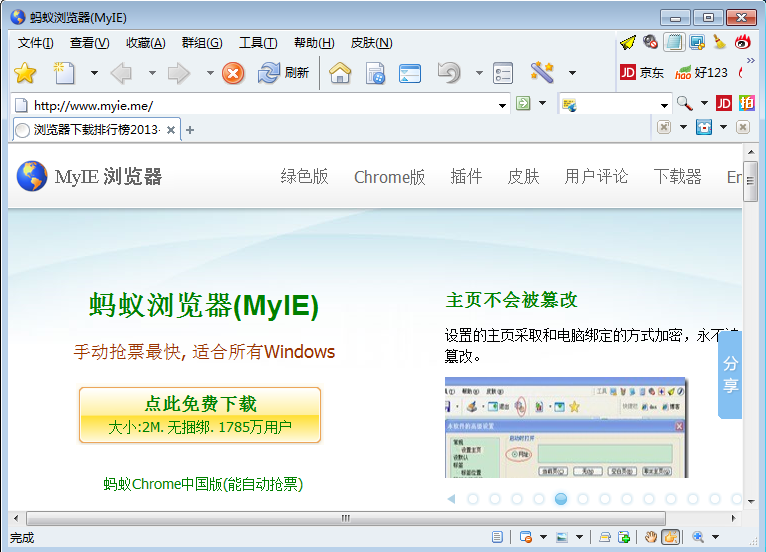This screenshot has height=552, width=766.
Task: Click the block media icon
Action: (650, 42)
